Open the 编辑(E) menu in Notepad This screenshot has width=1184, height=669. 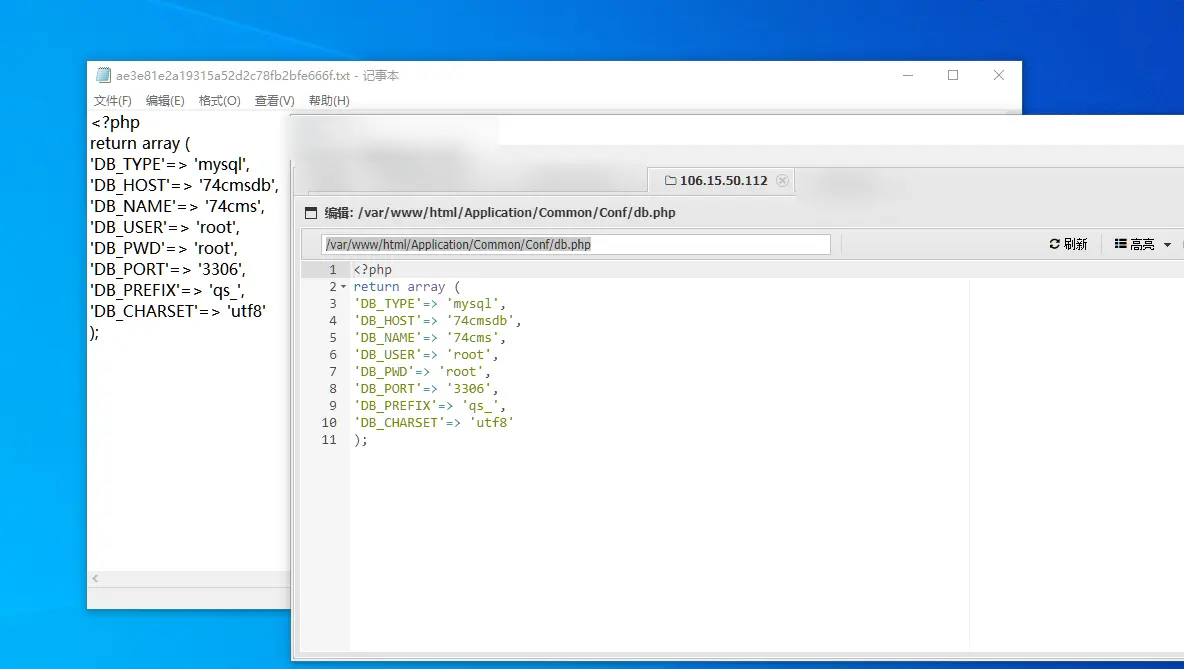(165, 100)
